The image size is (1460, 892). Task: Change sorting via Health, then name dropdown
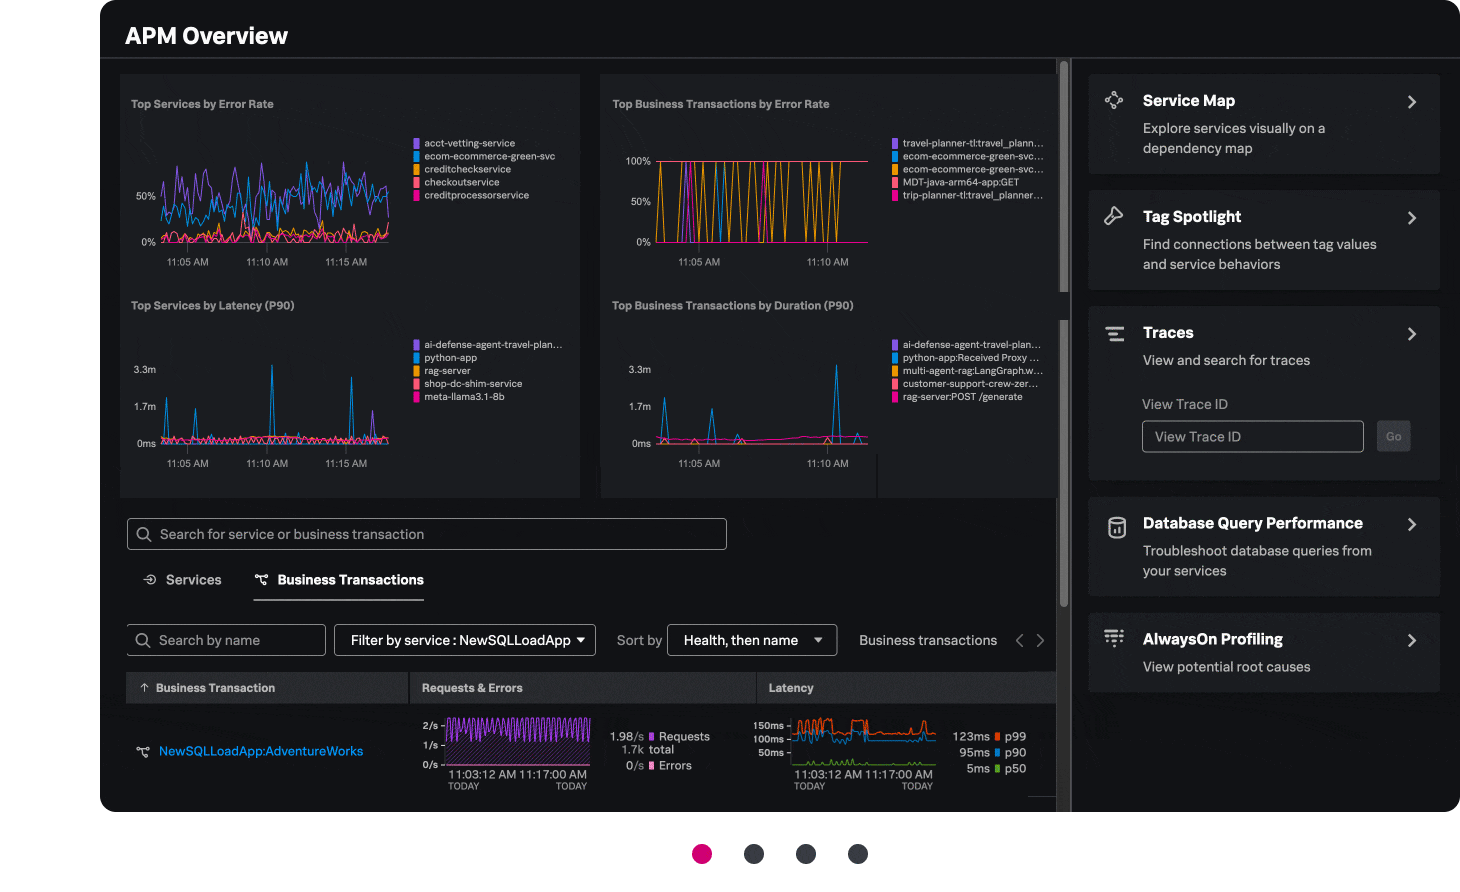point(752,640)
